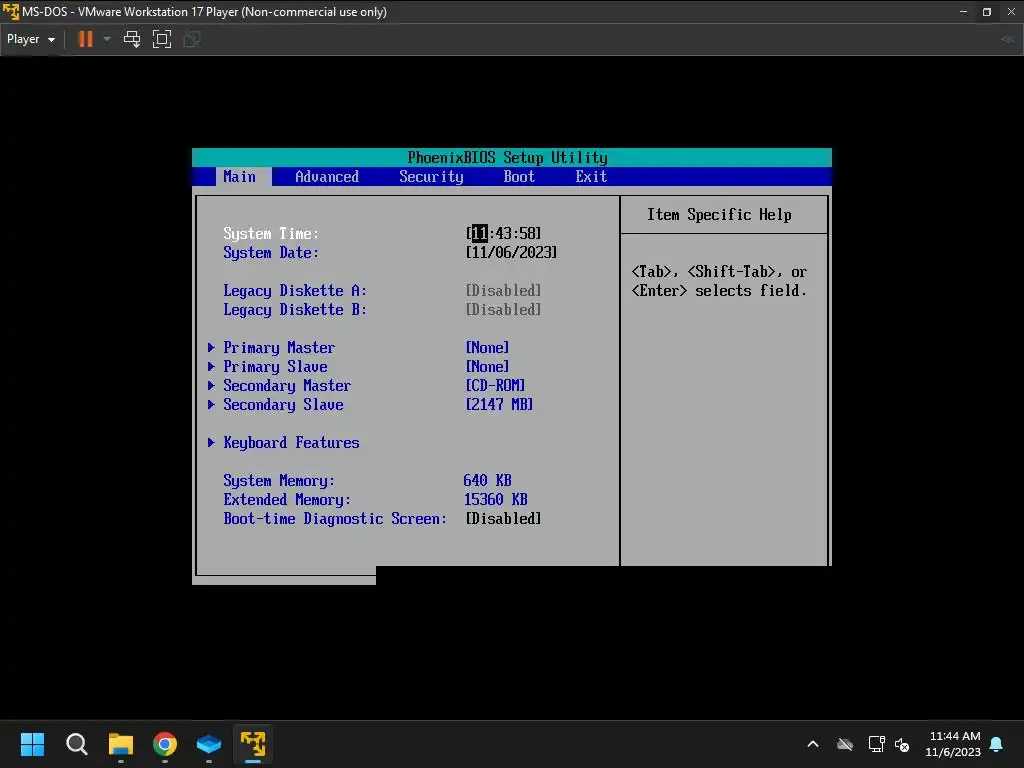Open the Keyboard Features submenu label

coord(291,442)
